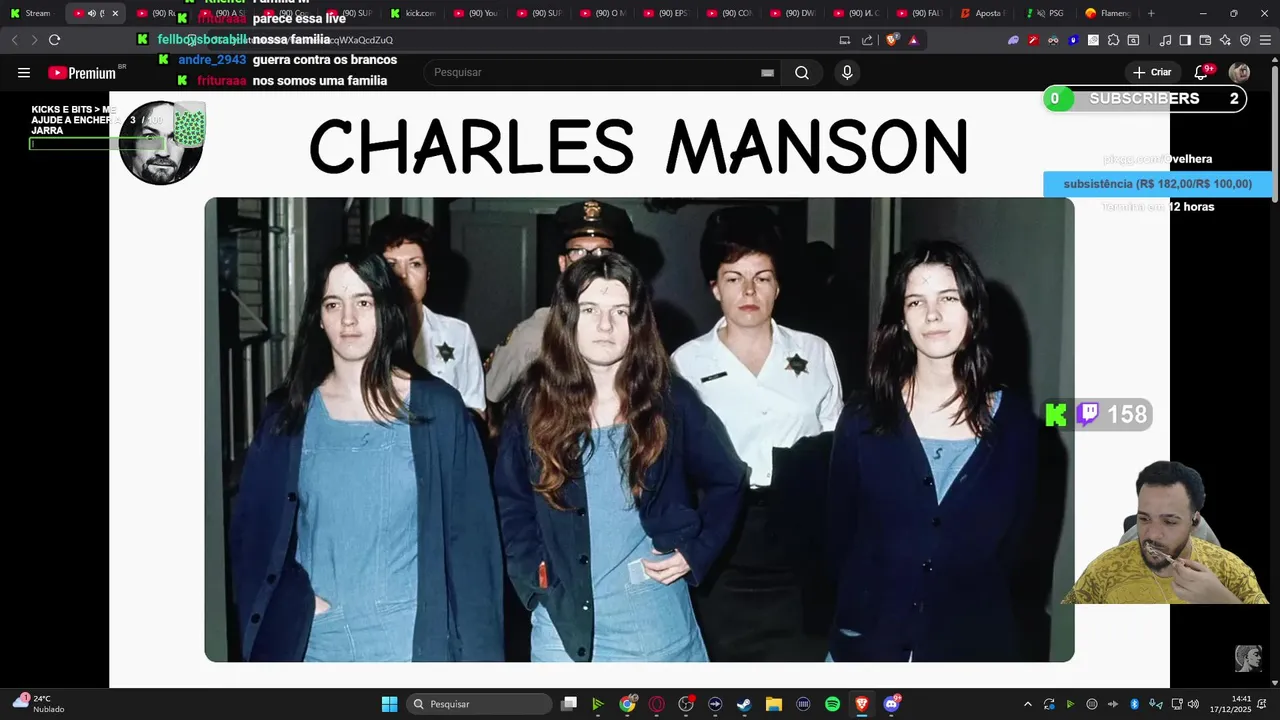Open the weather widget 24°C Nublado
This screenshot has height=720, width=1280.
[40, 704]
